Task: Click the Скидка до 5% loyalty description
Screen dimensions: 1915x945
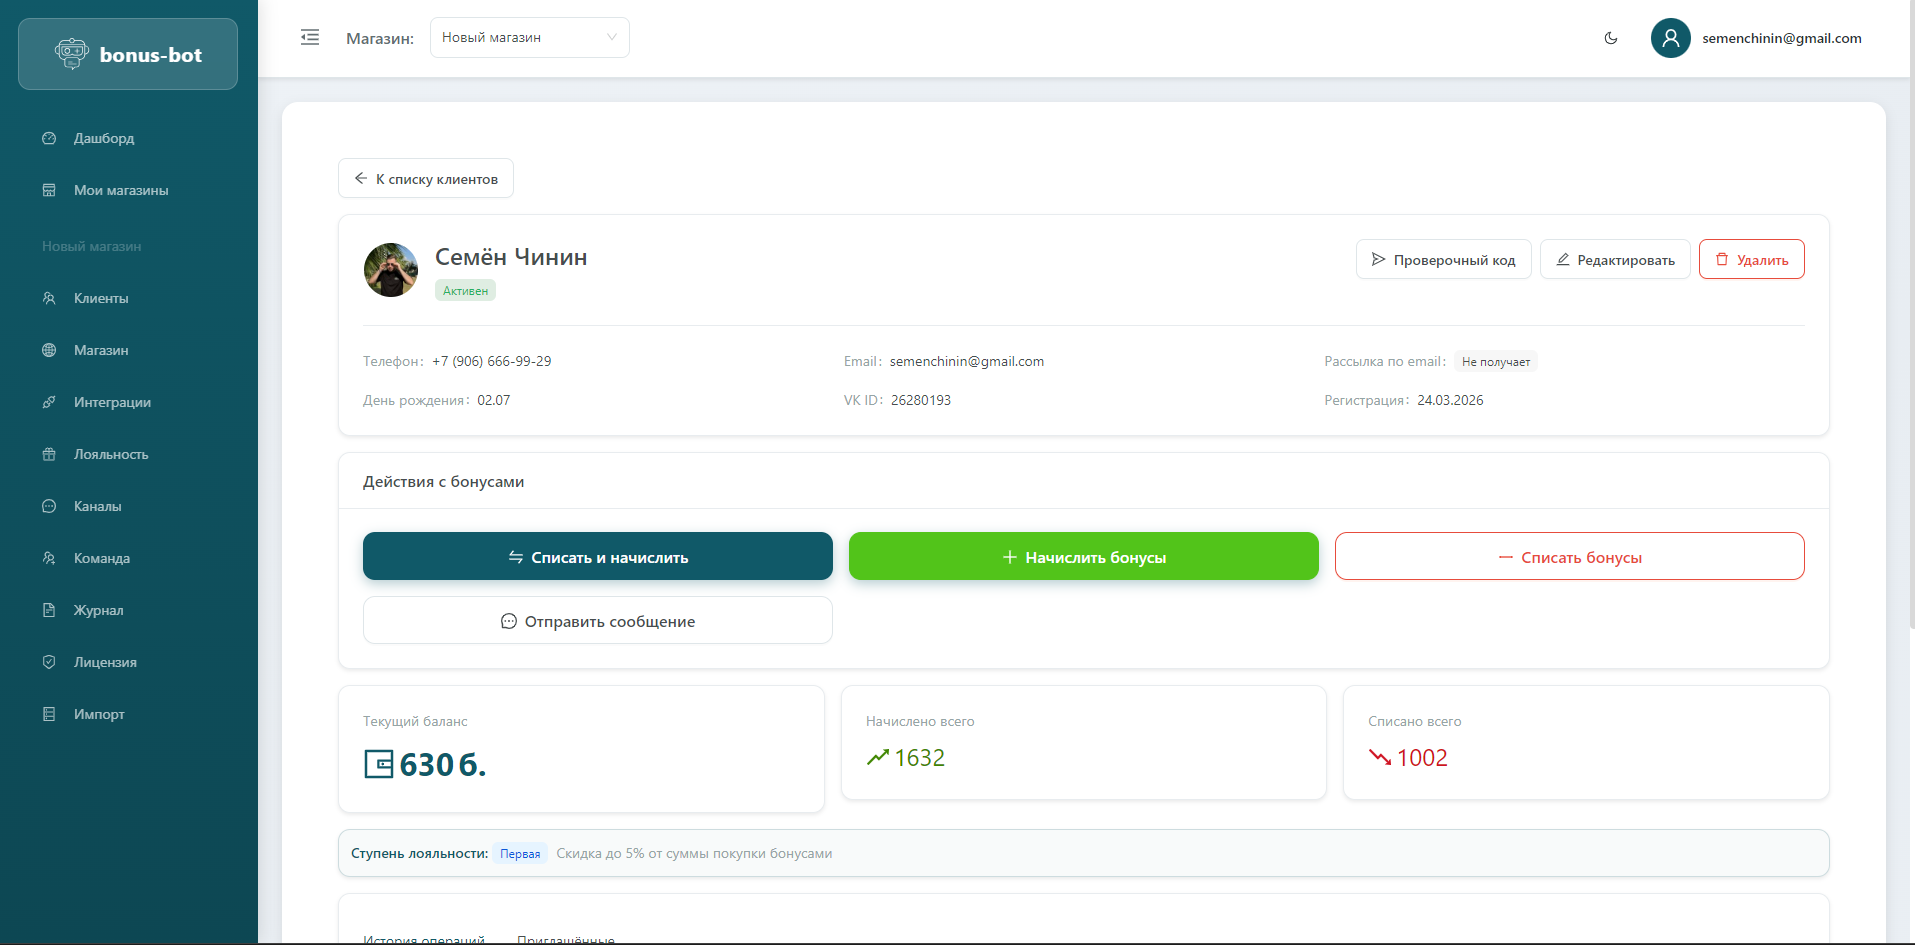Action: pos(694,853)
